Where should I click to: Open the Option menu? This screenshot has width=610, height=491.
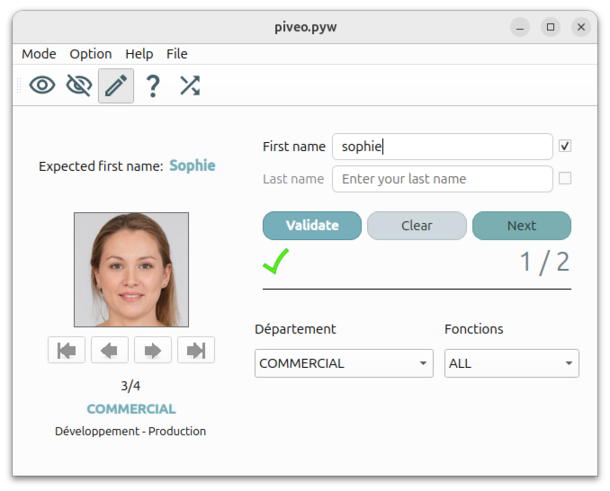(x=91, y=54)
